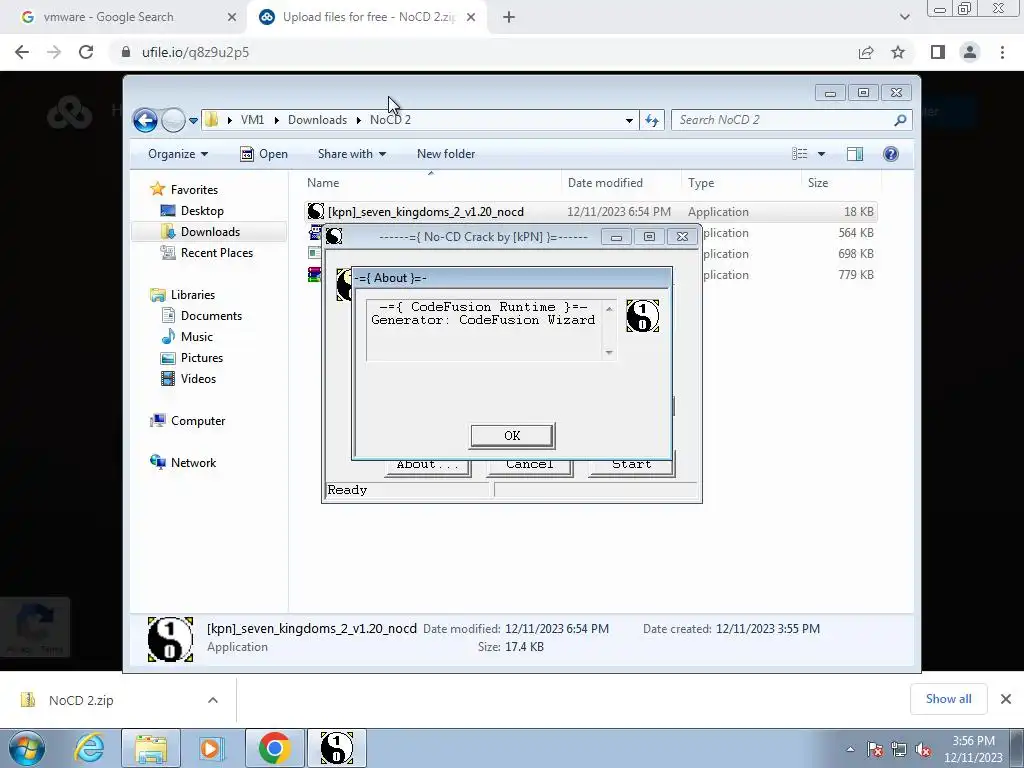
Task: Sort by Name column header
Action: click(431, 183)
